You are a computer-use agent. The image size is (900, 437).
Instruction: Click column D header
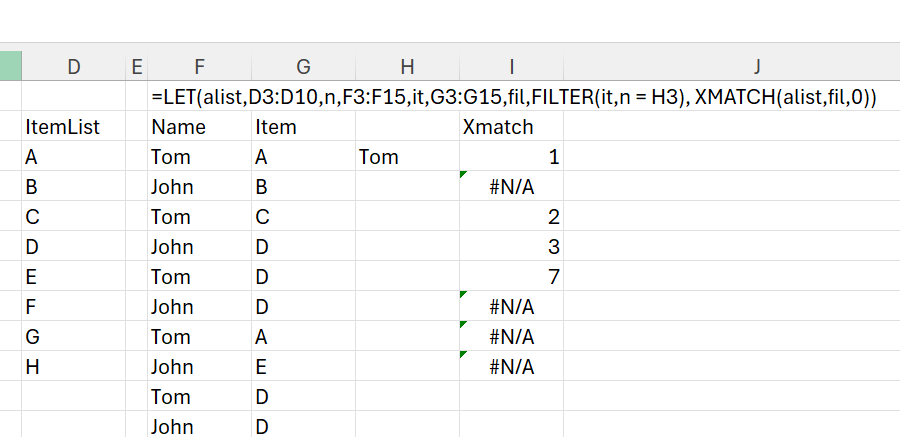(x=73, y=67)
